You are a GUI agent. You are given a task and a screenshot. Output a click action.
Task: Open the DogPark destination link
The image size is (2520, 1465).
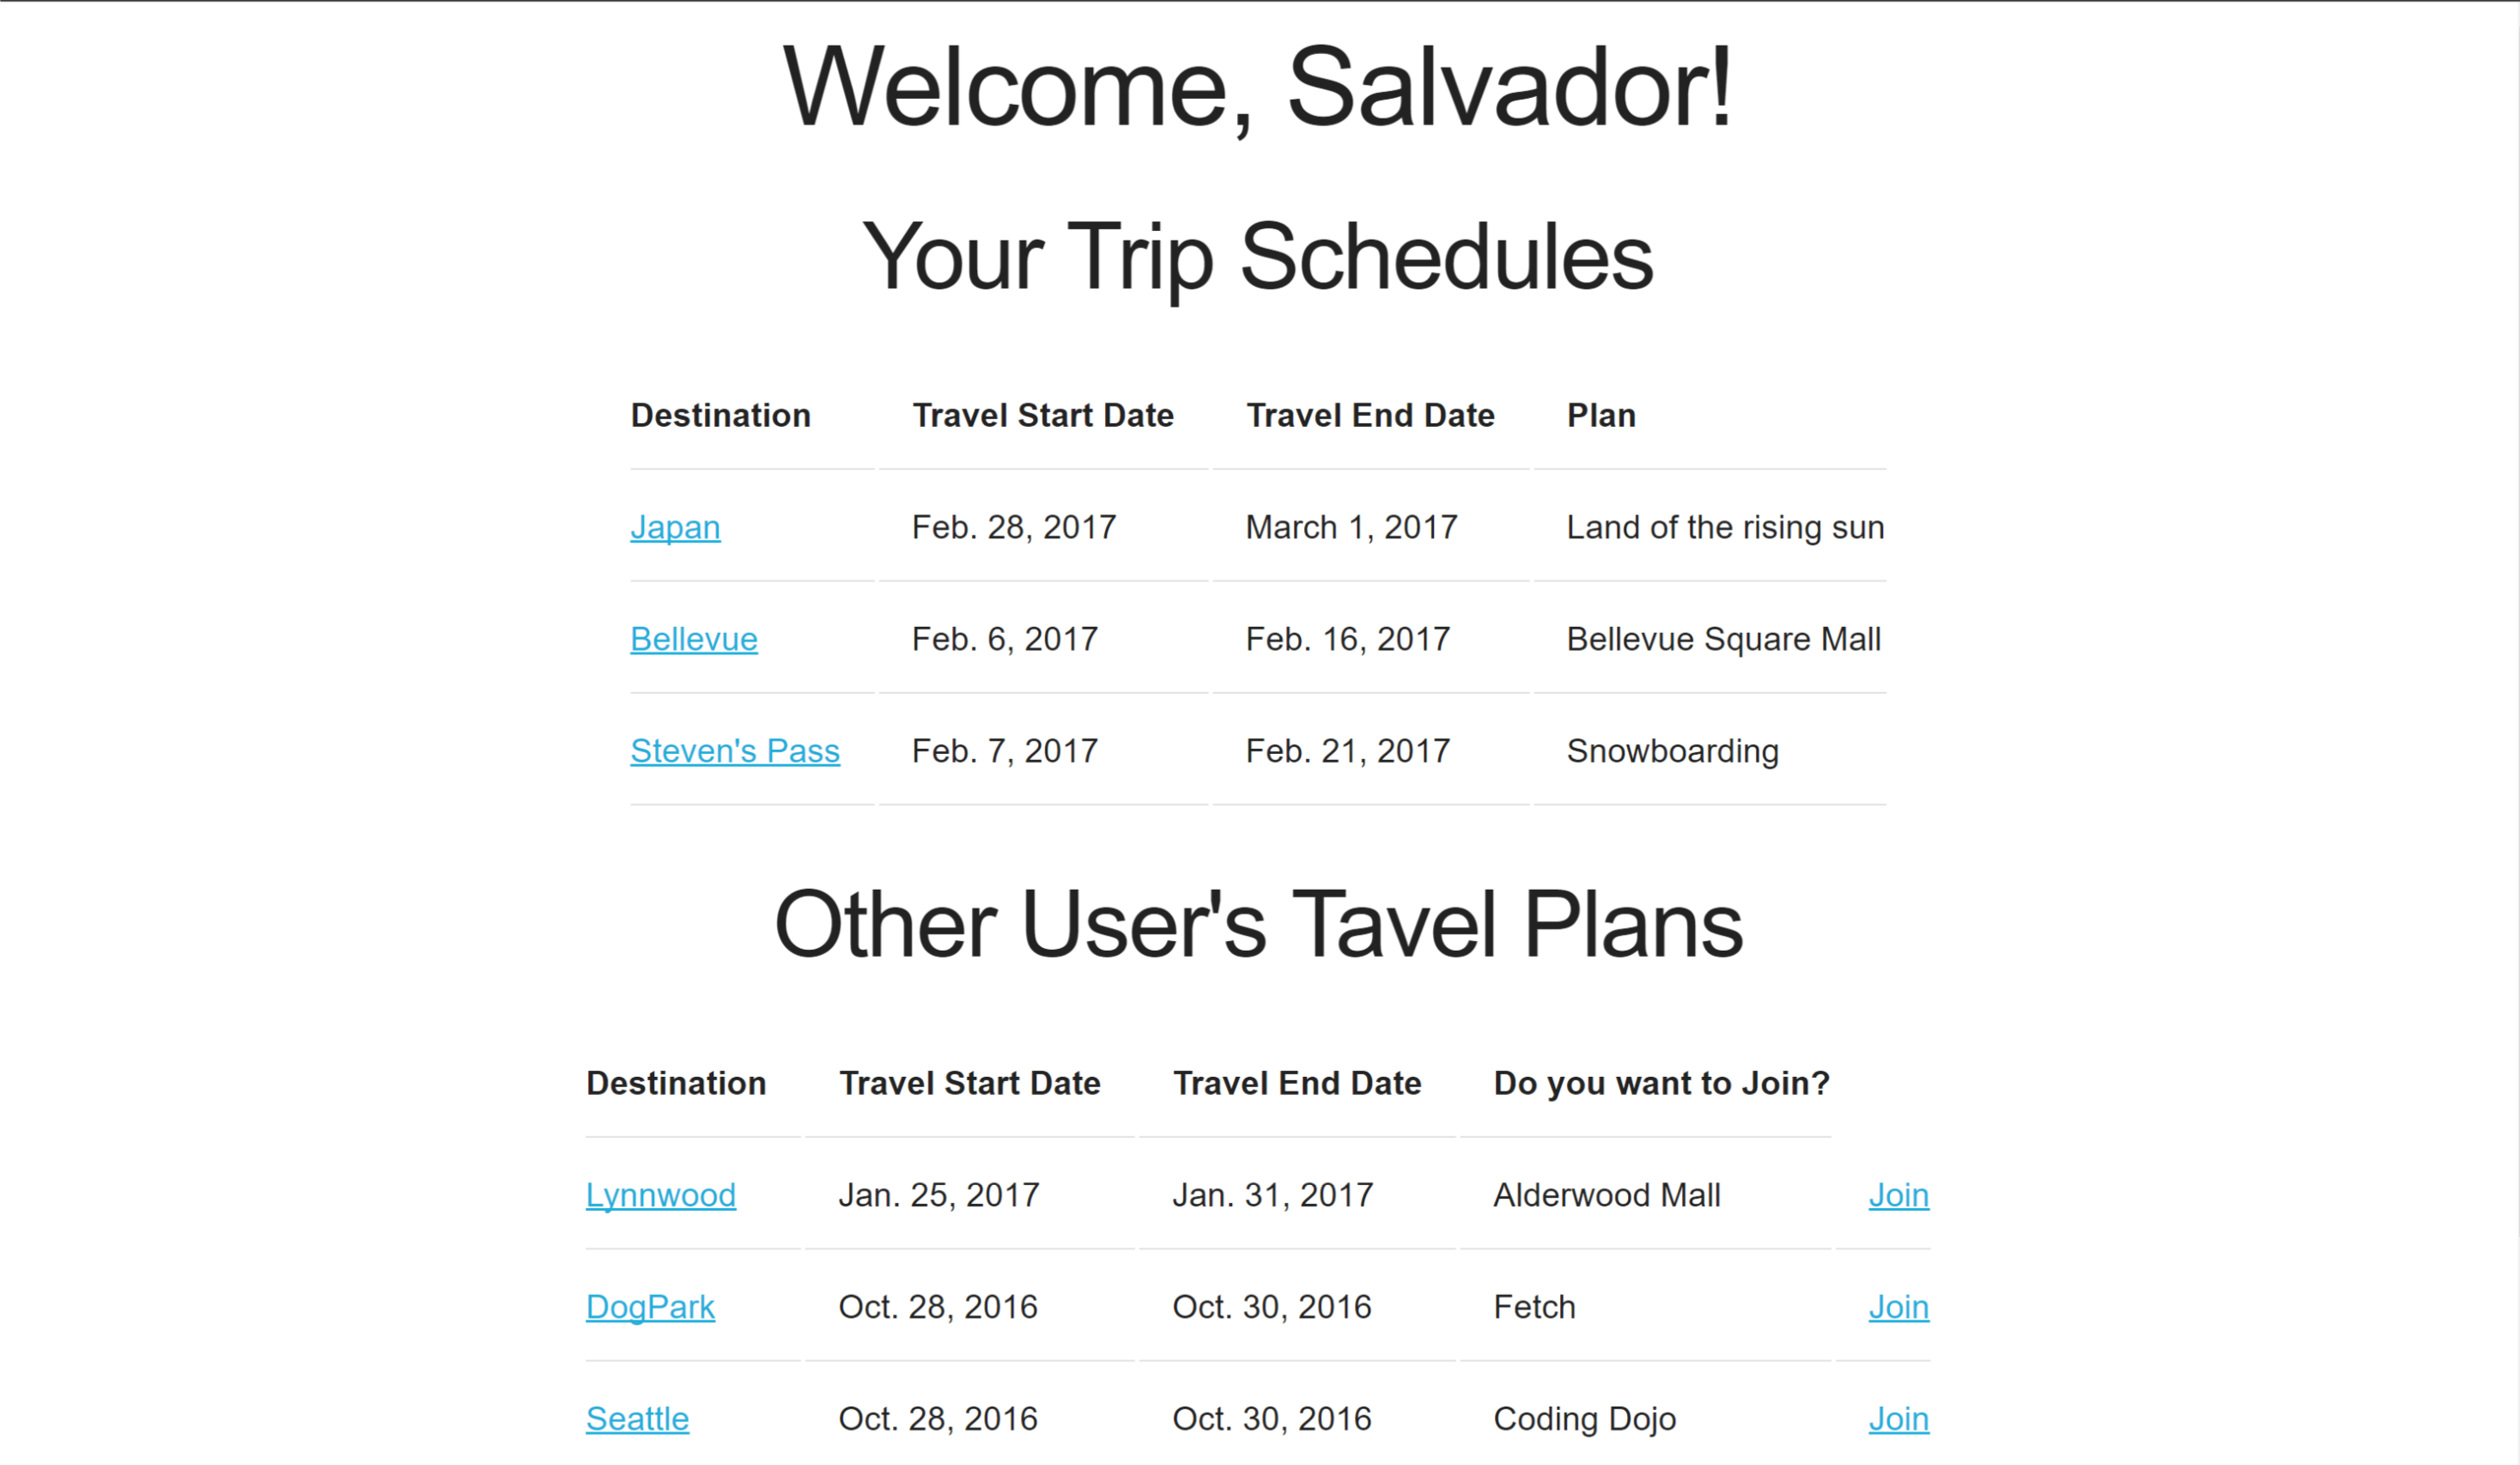650,1307
